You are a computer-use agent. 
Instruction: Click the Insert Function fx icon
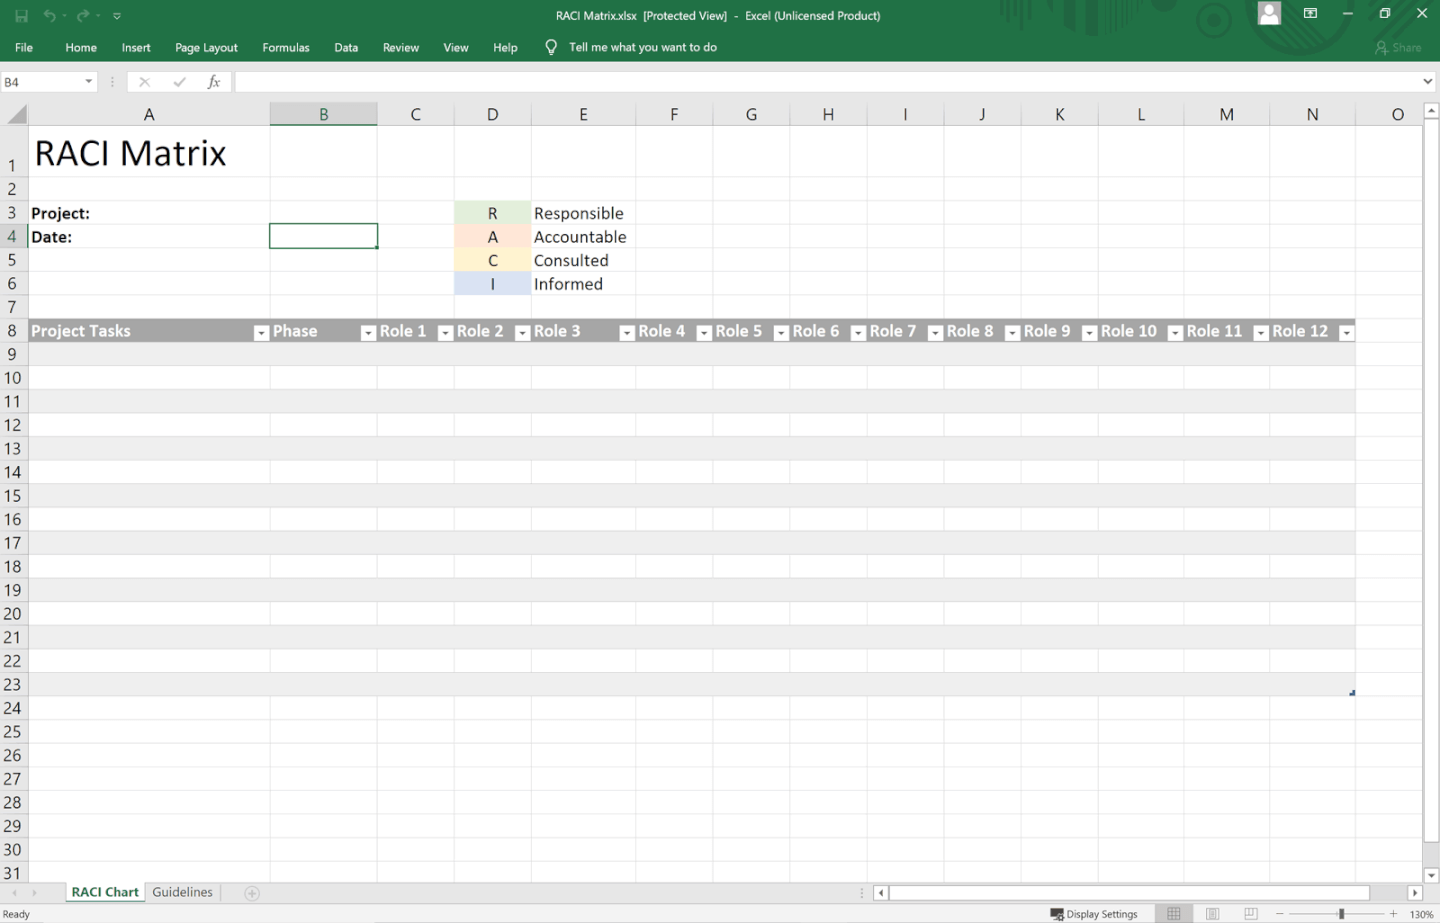213,82
